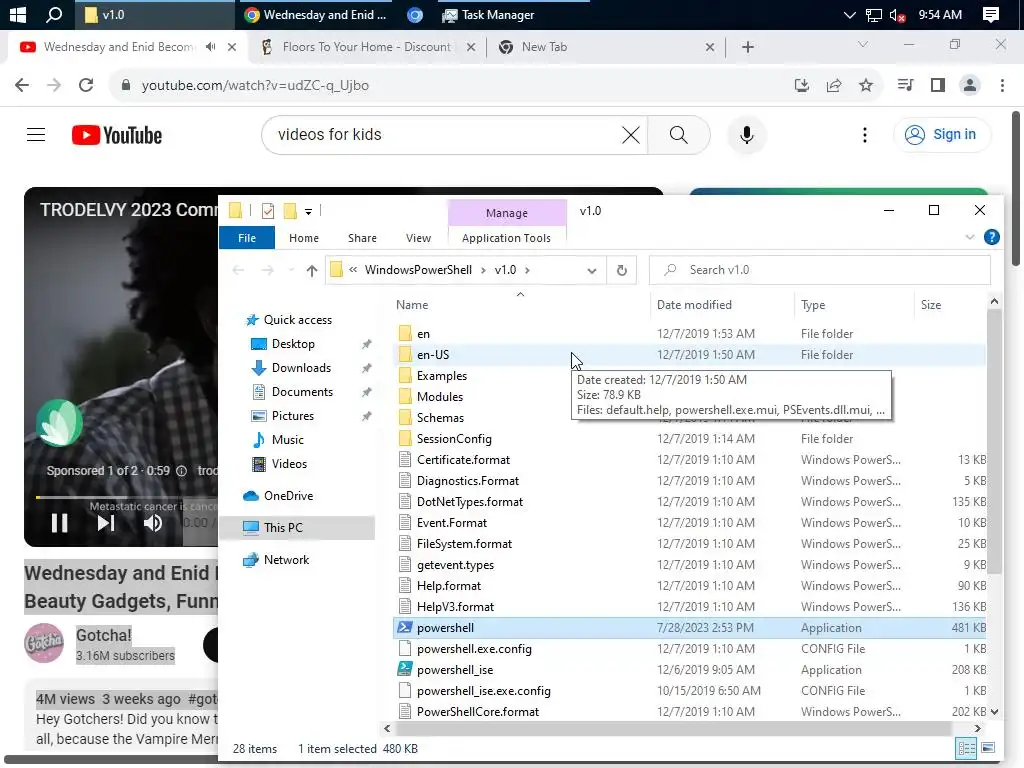Go back in Chrome history
The width and height of the screenshot is (1024, 768).
click(x=22, y=86)
